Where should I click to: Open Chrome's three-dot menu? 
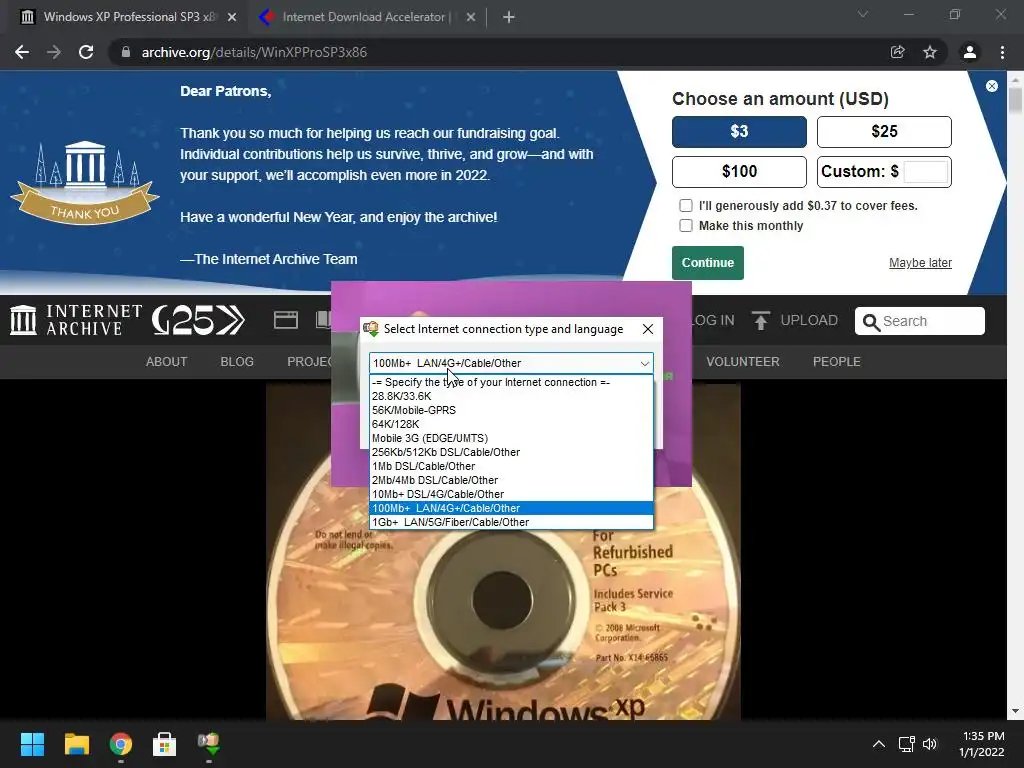click(1002, 52)
